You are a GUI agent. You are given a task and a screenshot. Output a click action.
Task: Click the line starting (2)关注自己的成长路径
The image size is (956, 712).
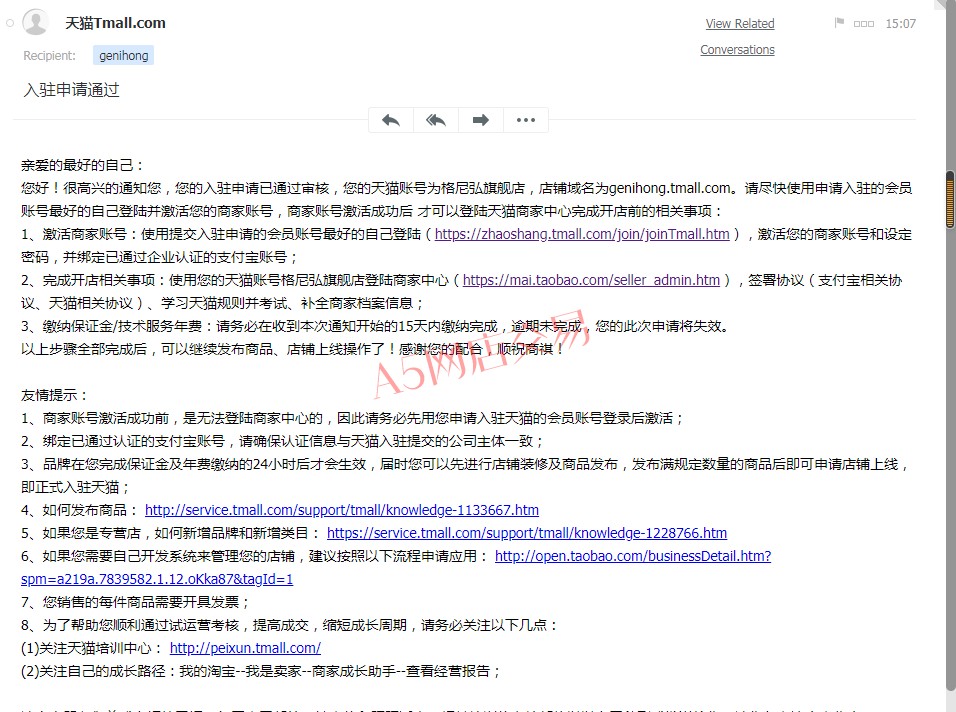[261, 671]
